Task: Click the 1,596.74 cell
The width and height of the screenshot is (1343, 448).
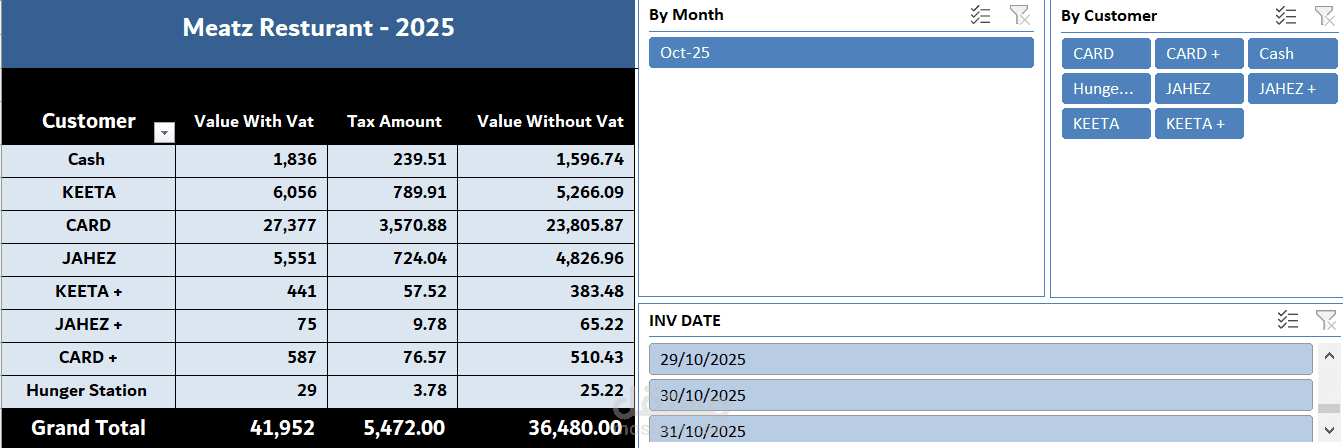Action: [x=546, y=160]
